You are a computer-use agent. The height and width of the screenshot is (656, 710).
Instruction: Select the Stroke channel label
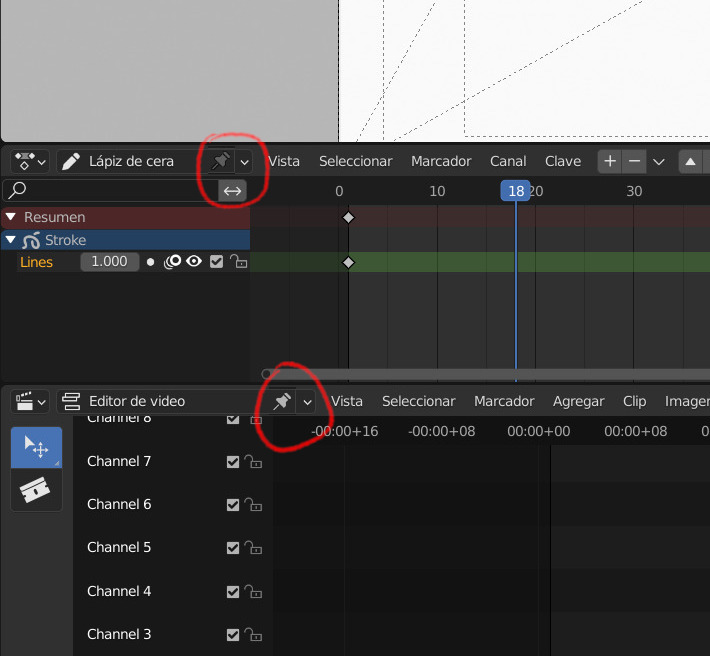tap(65, 240)
